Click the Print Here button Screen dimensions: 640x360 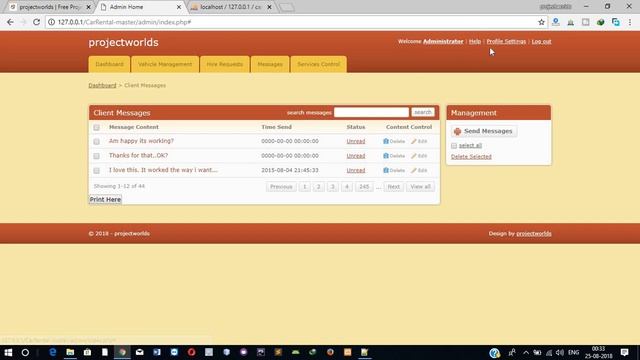tap(105, 200)
